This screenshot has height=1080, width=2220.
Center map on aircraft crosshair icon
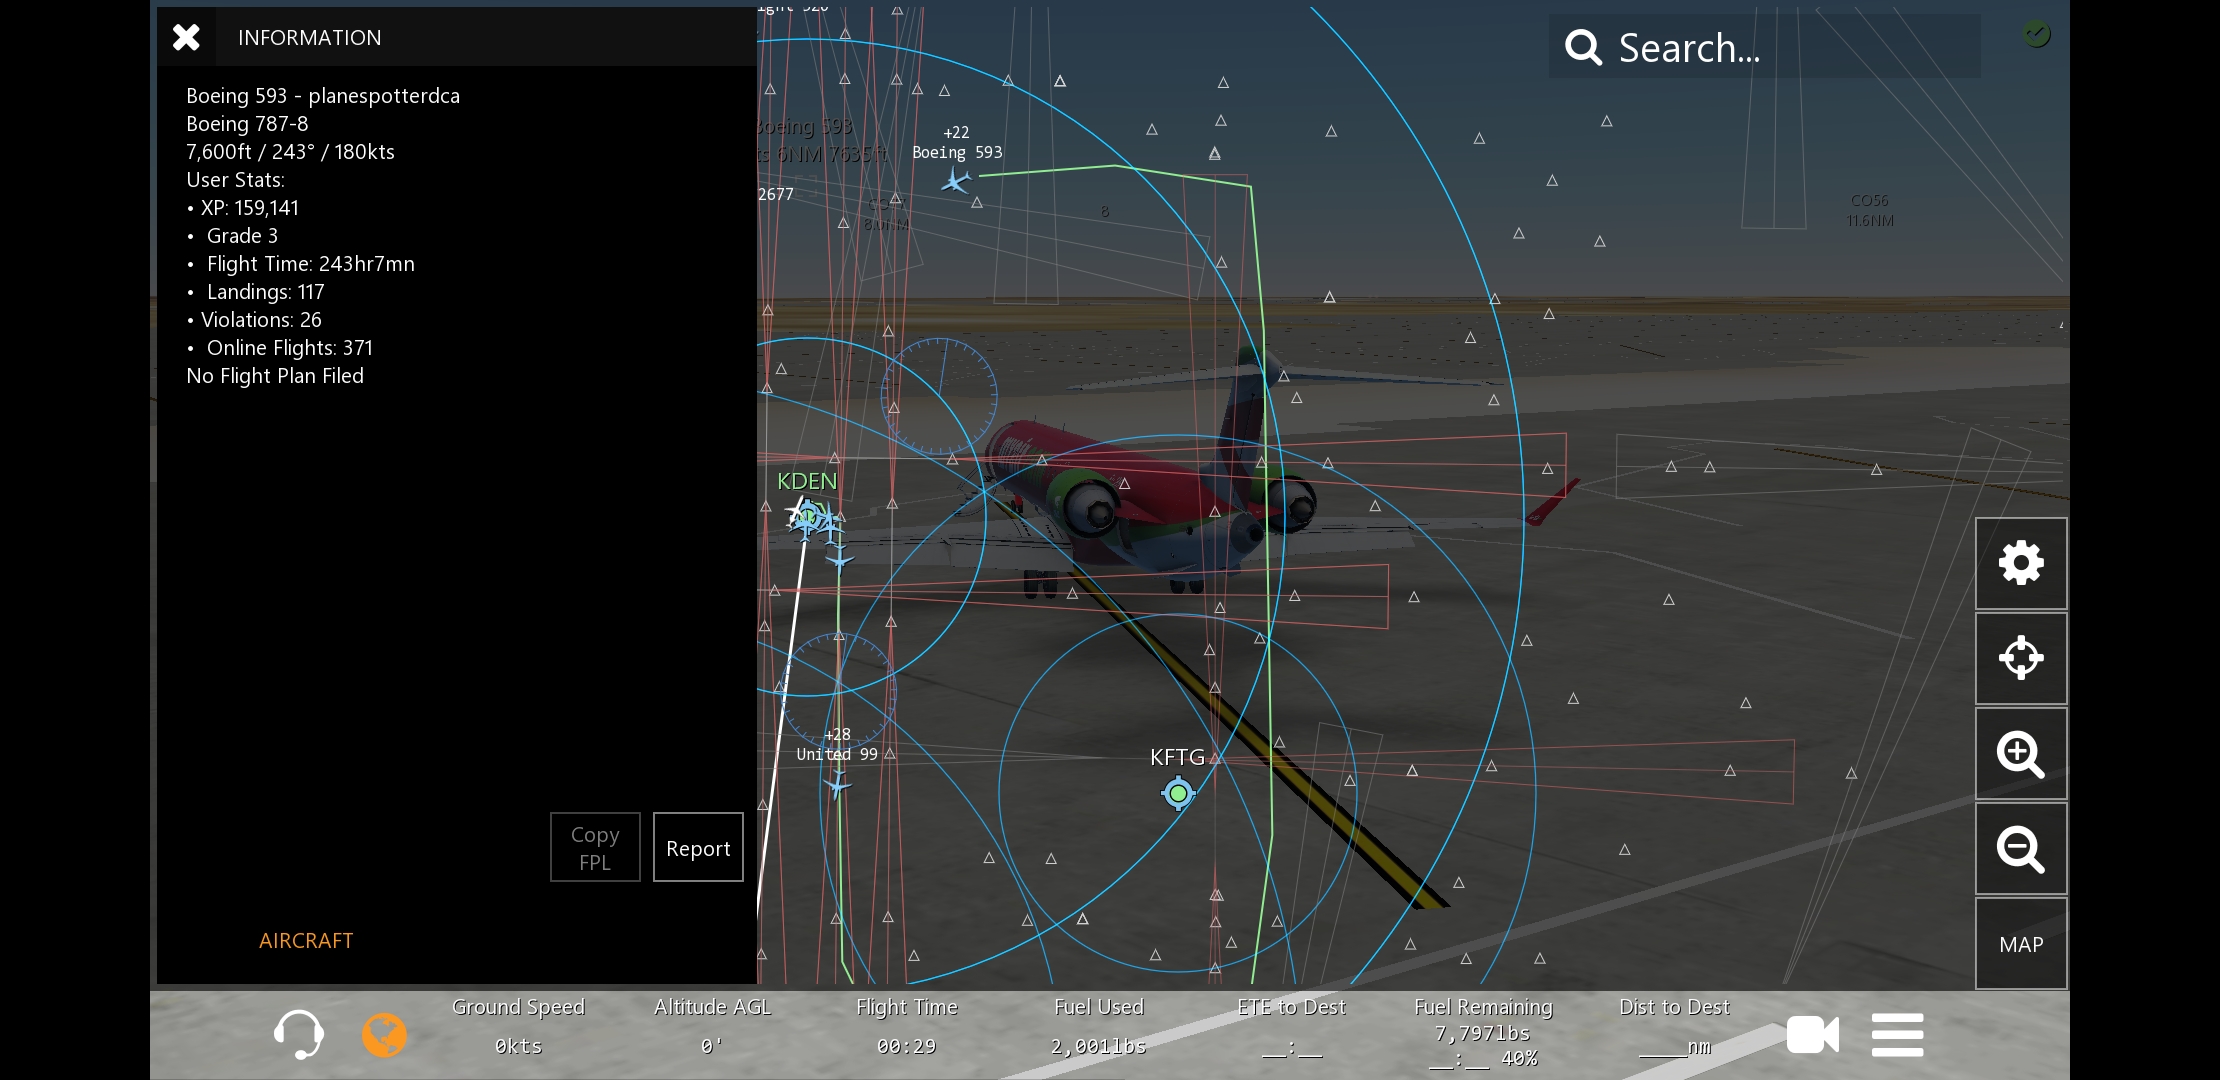click(x=2020, y=658)
